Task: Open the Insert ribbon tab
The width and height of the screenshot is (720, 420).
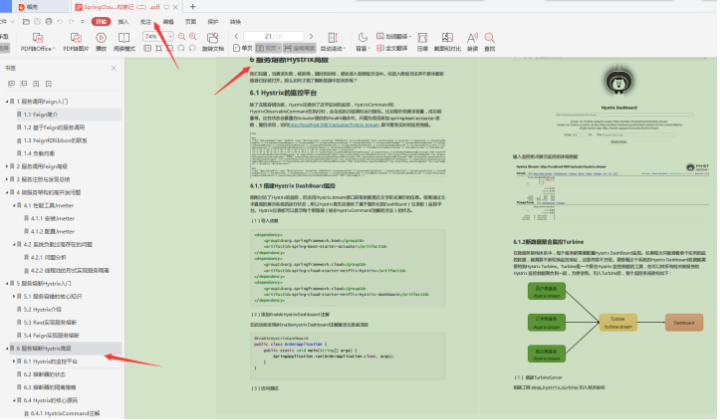Action: point(124,22)
